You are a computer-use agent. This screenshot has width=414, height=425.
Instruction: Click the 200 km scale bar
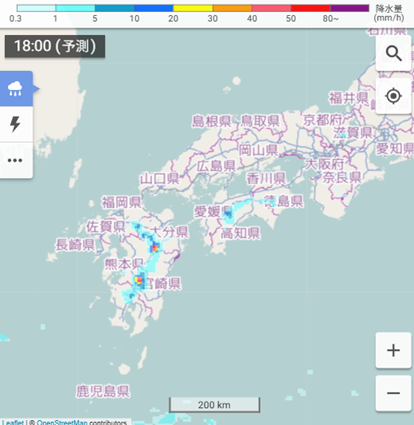coord(214,405)
